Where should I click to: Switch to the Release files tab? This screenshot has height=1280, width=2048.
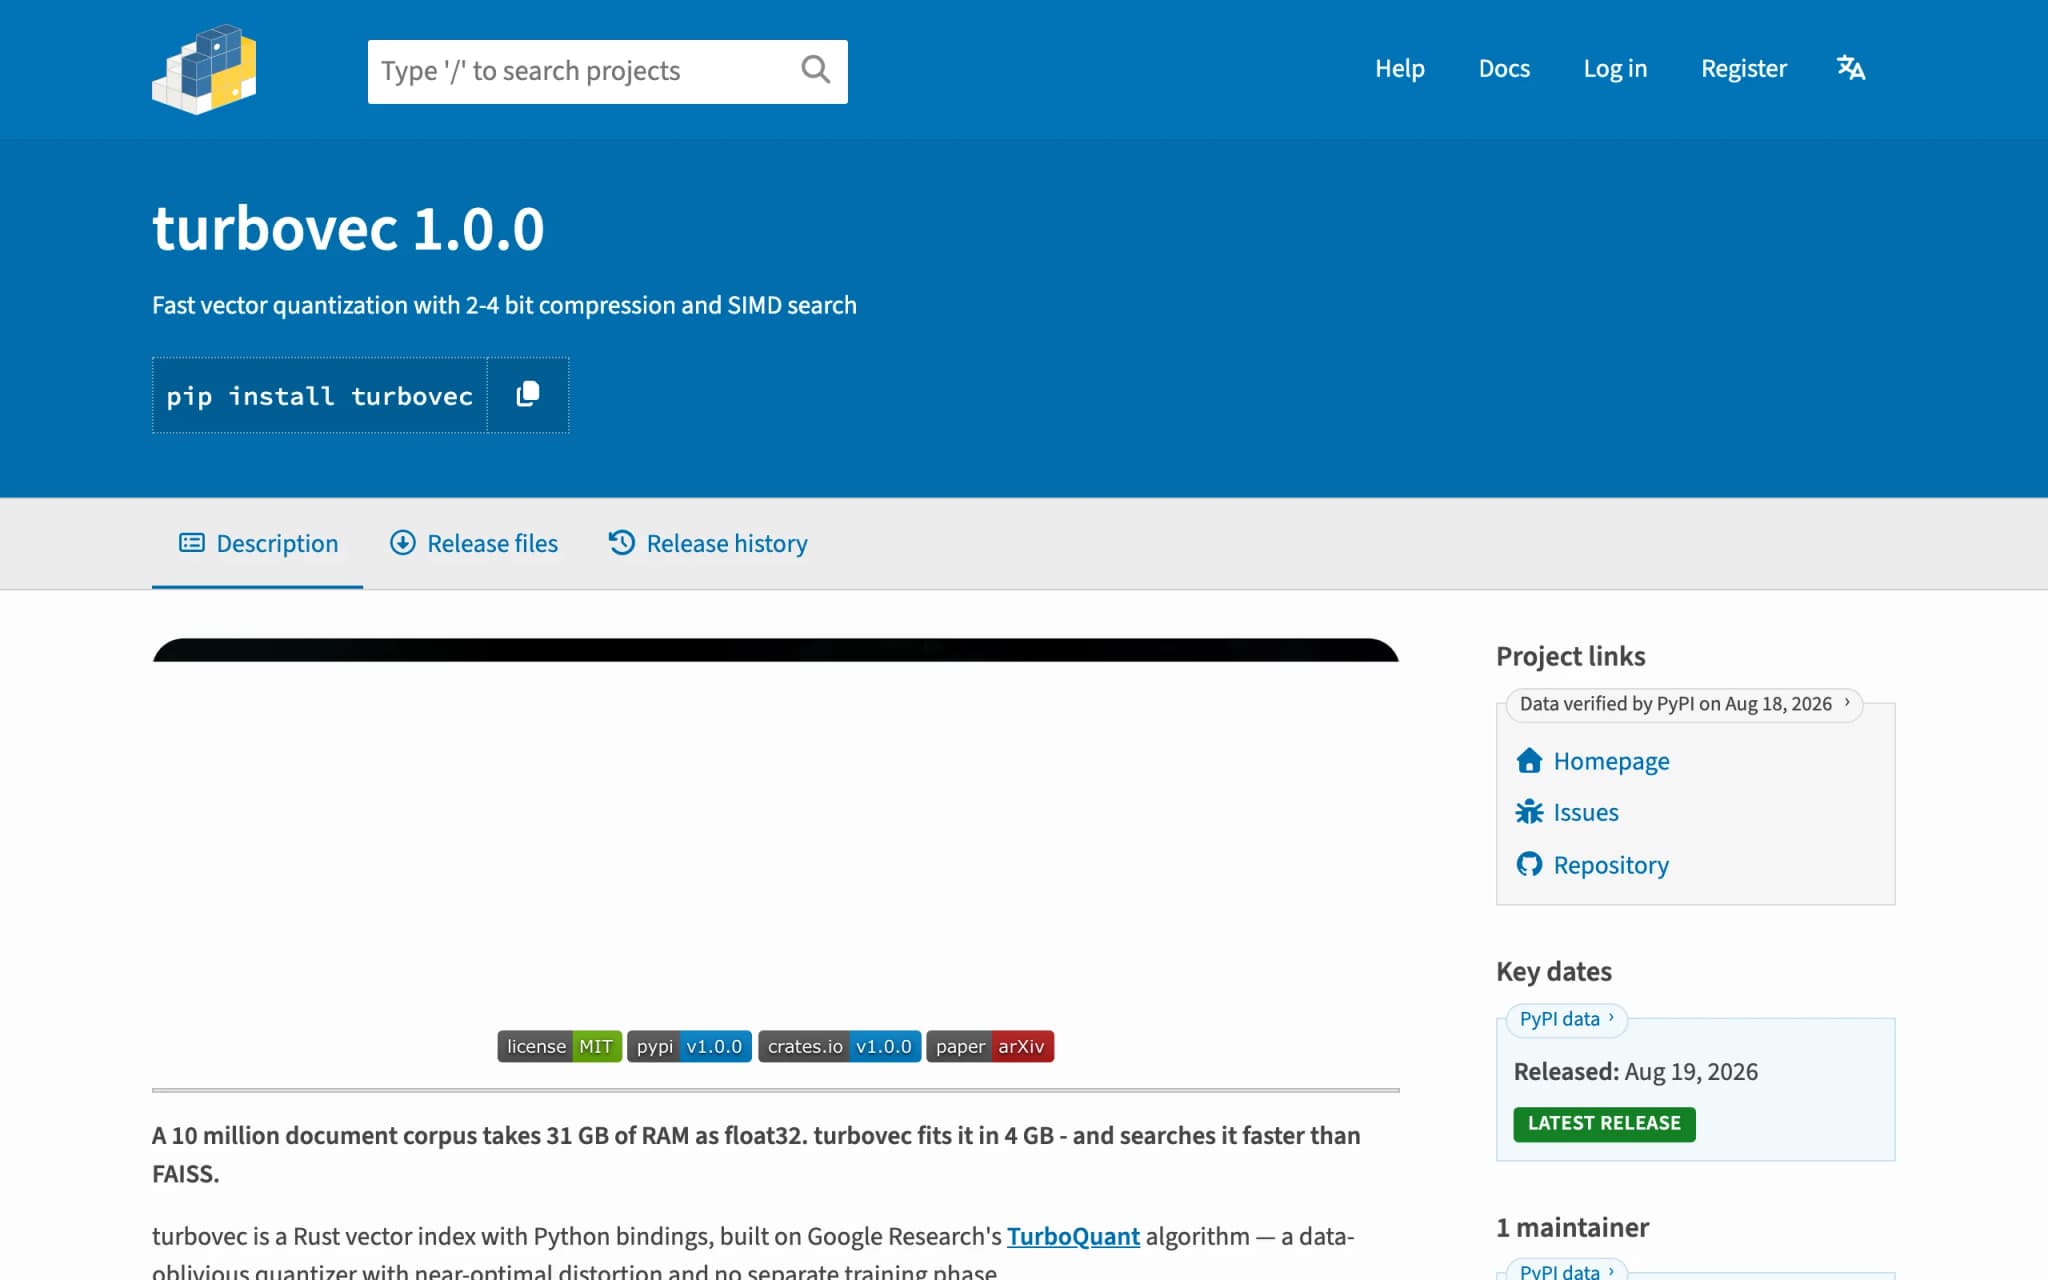pyautogui.click(x=473, y=543)
